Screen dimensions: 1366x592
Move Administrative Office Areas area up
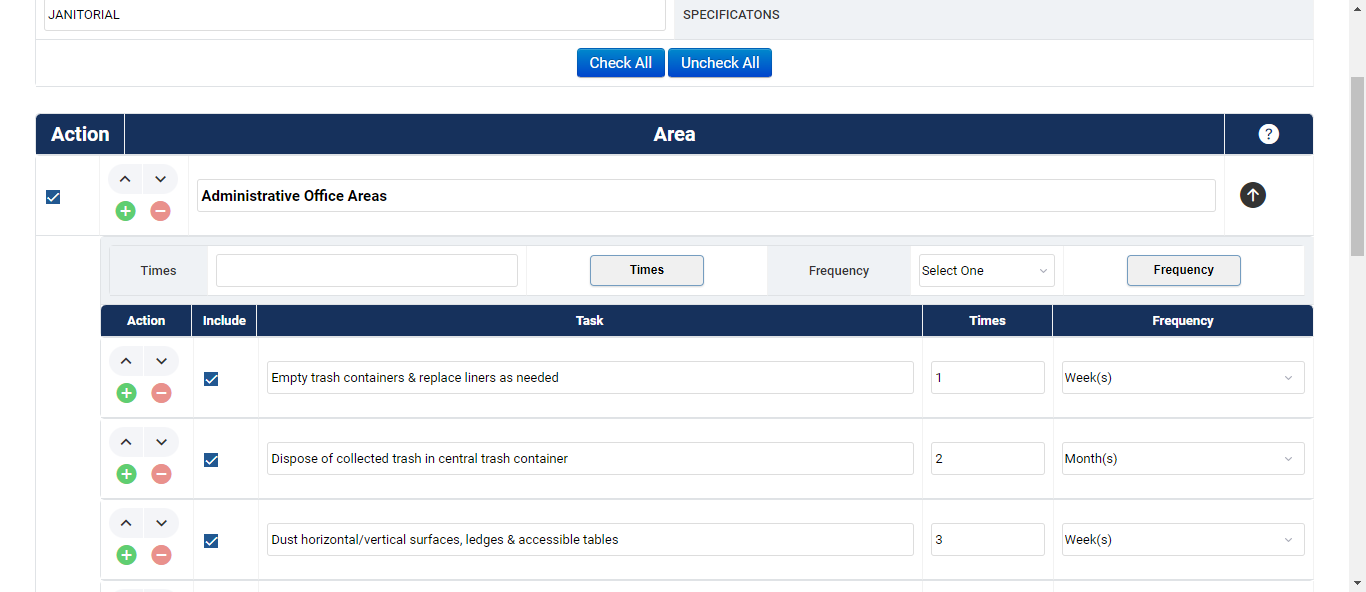125,180
